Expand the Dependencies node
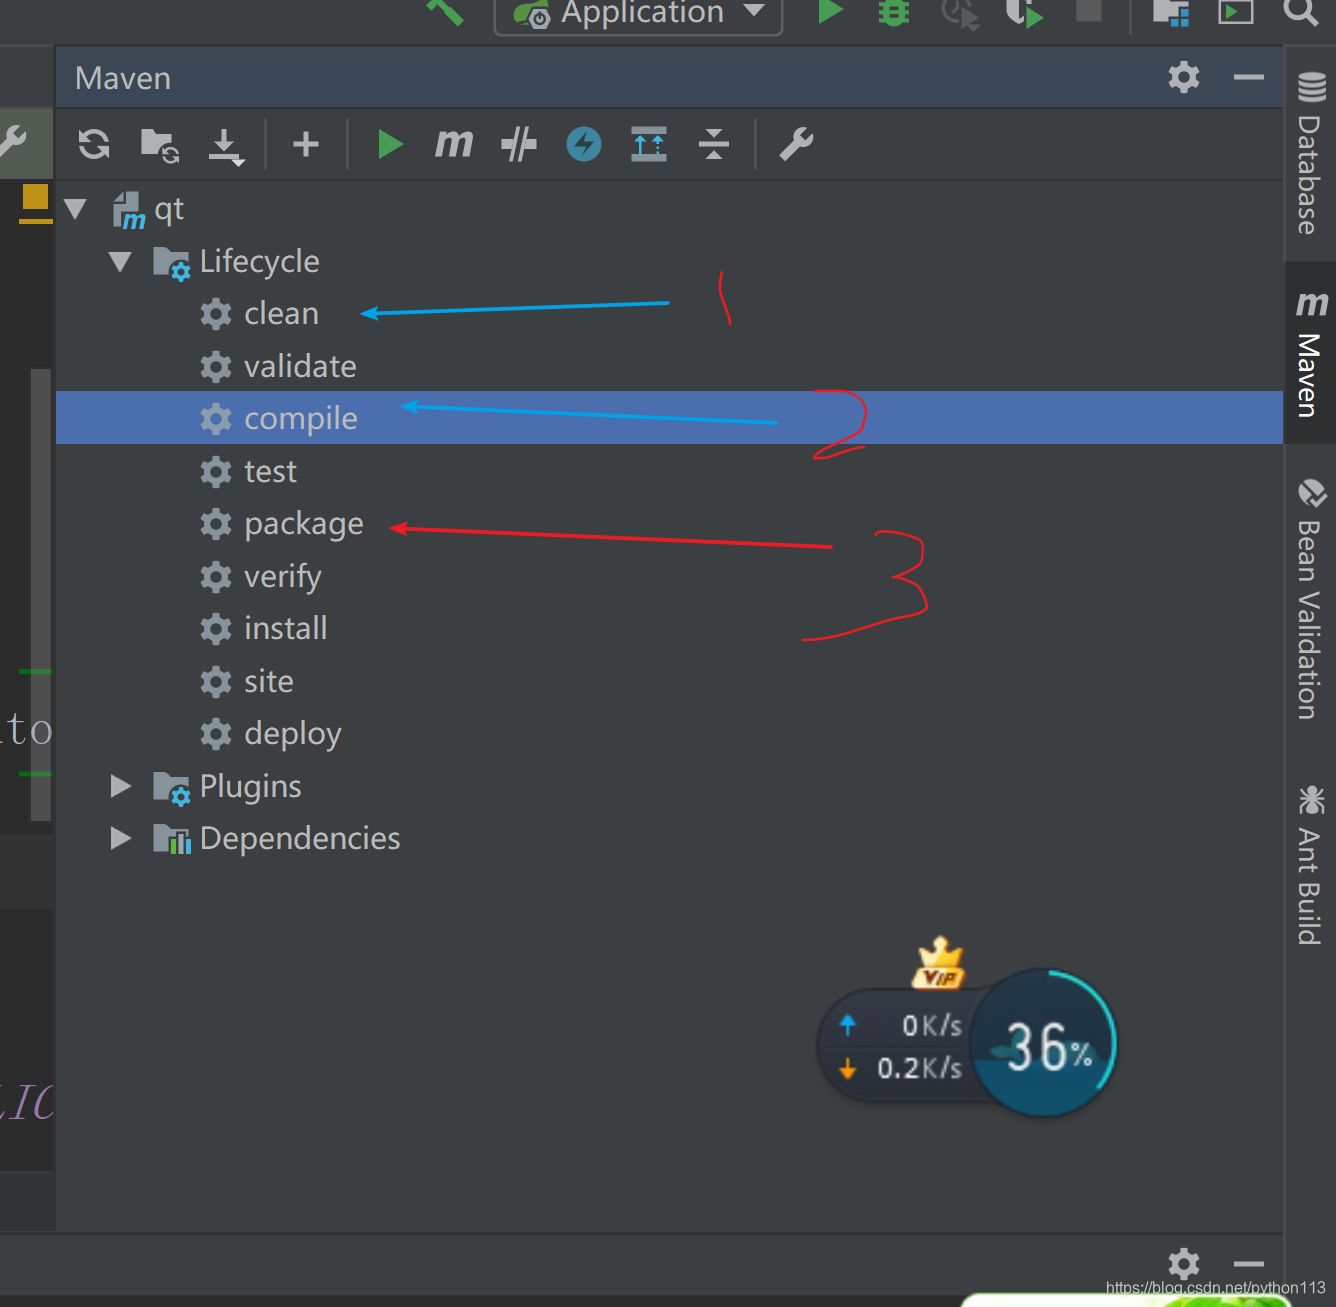Viewport: 1336px width, 1307px height. 121,838
